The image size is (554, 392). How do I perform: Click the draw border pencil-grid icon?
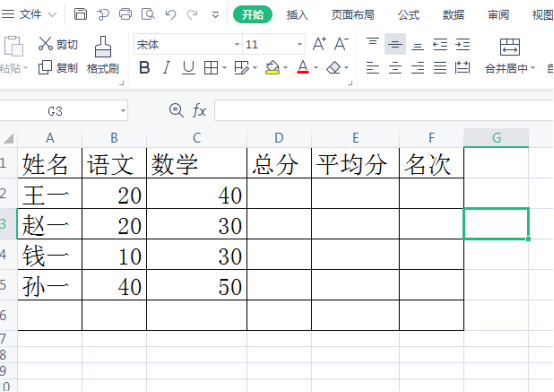tap(242, 68)
